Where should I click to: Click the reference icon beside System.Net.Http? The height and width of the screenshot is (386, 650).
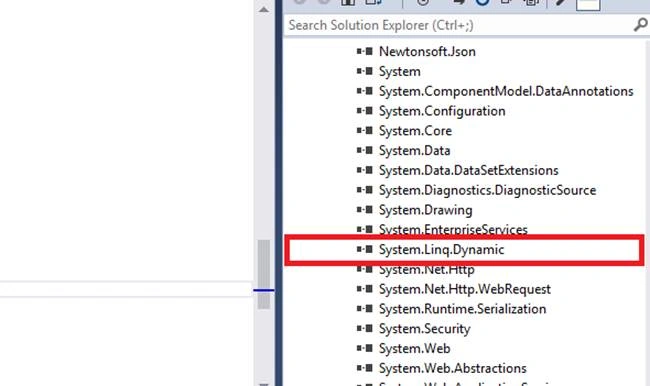[x=364, y=269]
